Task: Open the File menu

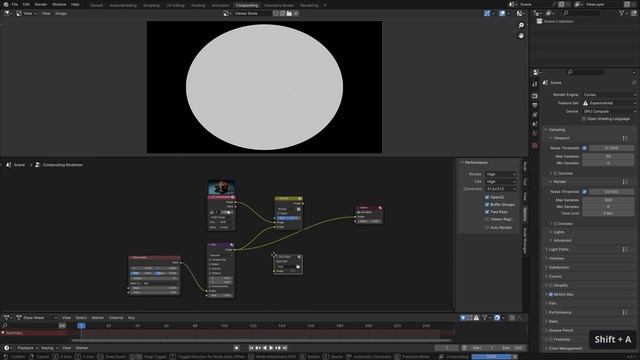Action: click(x=15, y=4)
